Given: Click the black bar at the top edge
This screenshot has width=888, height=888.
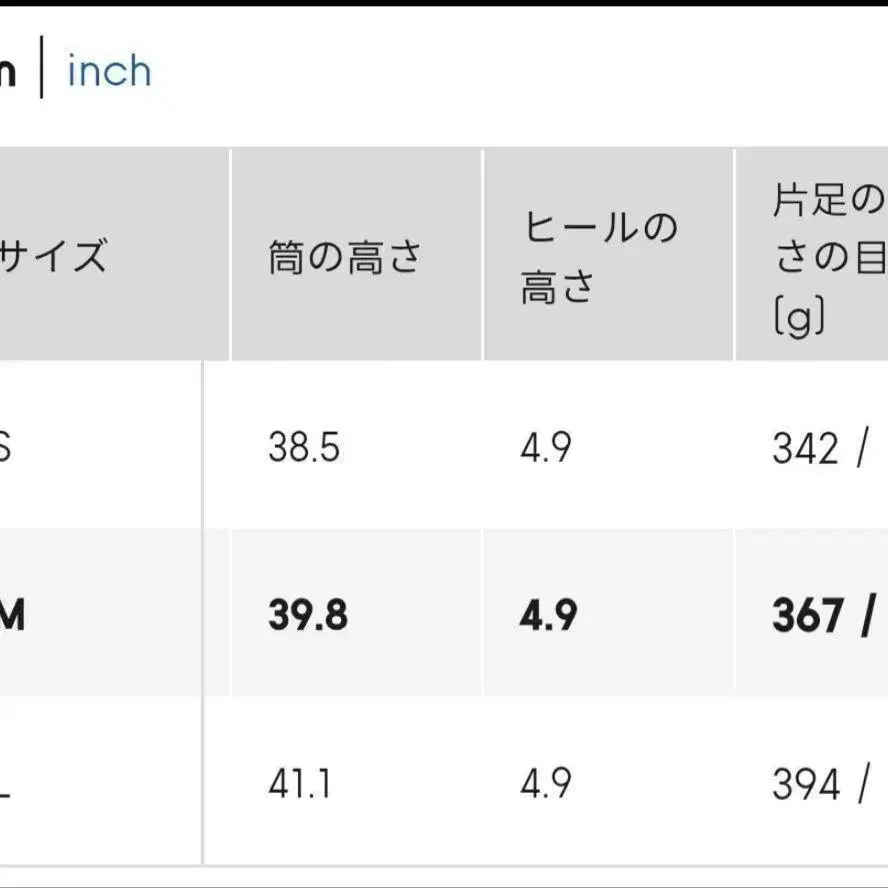Looking at the screenshot, I should 444,3.
